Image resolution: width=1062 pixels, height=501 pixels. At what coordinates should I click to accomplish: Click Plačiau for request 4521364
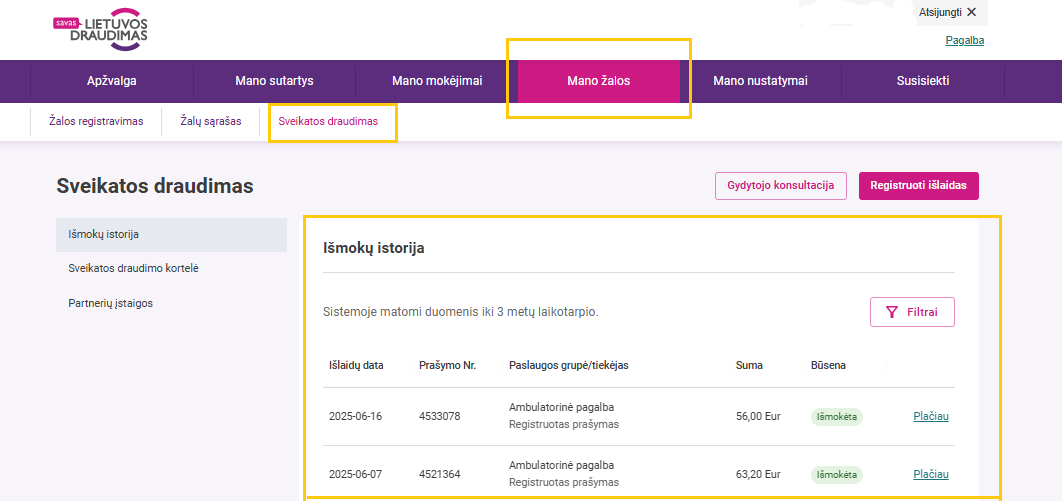click(931, 475)
